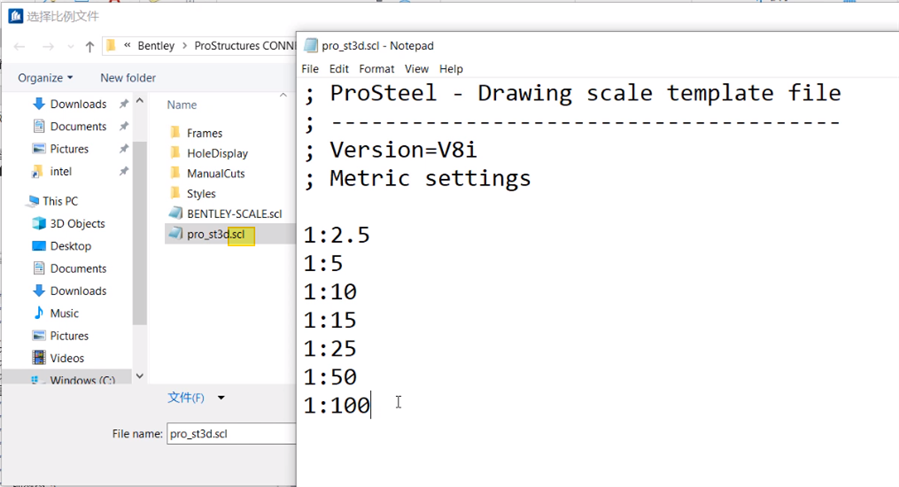Go back in the file dialog
The width and height of the screenshot is (899, 487).
tap(19, 46)
